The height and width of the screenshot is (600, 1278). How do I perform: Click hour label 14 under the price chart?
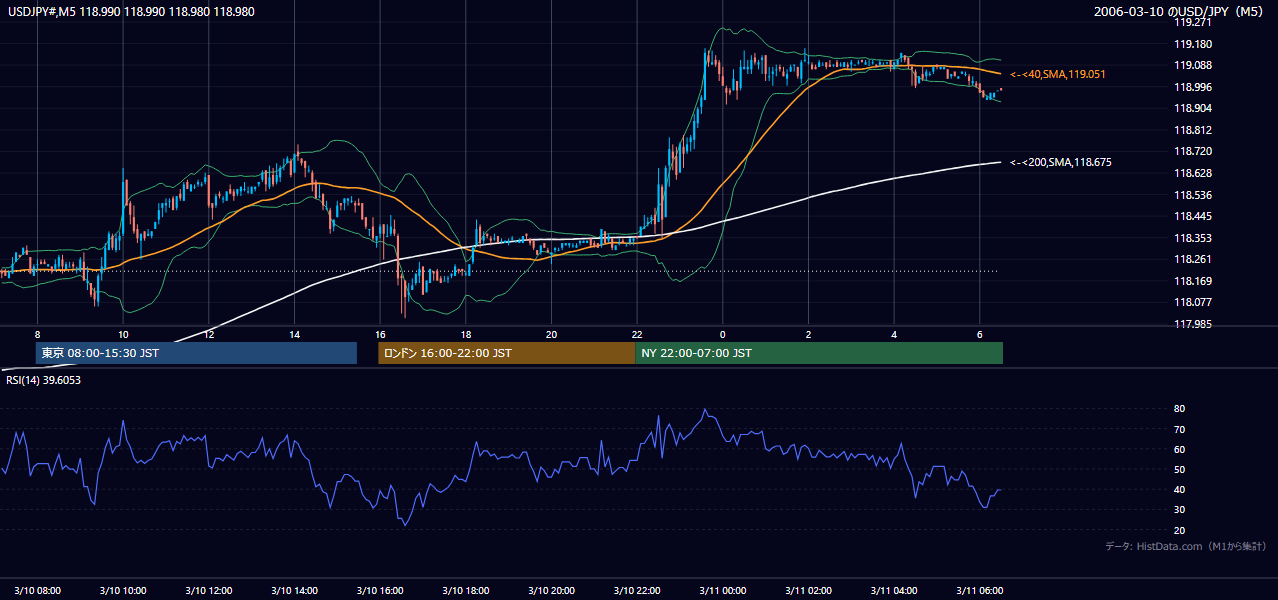click(294, 334)
